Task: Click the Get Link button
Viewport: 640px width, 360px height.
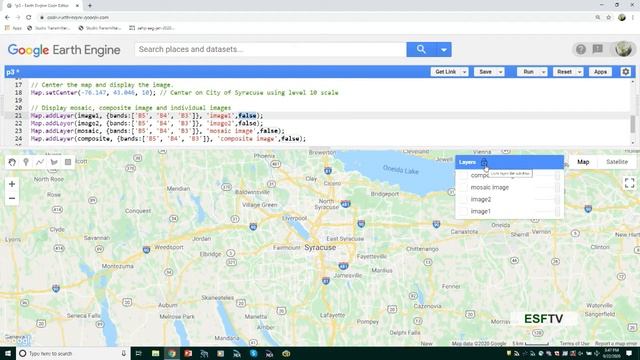Action: (x=445, y=72)
